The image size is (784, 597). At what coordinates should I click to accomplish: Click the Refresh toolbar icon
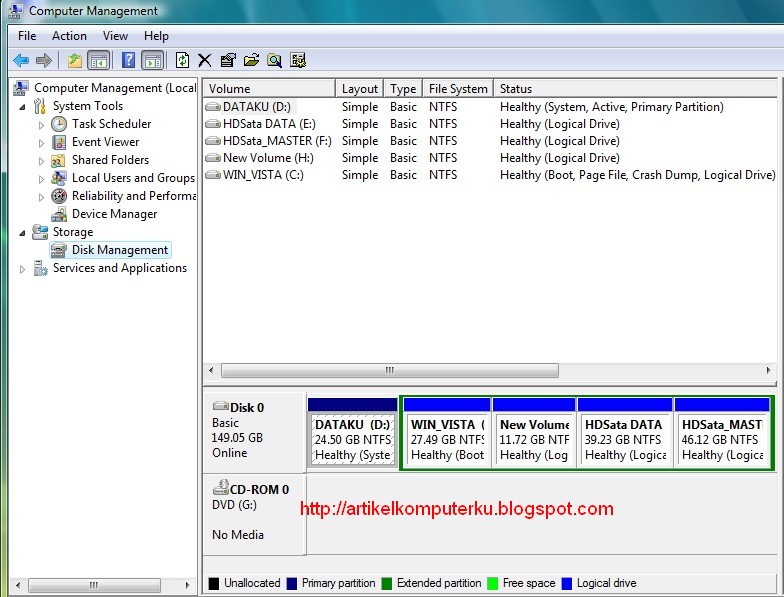[x=182, y=60]
